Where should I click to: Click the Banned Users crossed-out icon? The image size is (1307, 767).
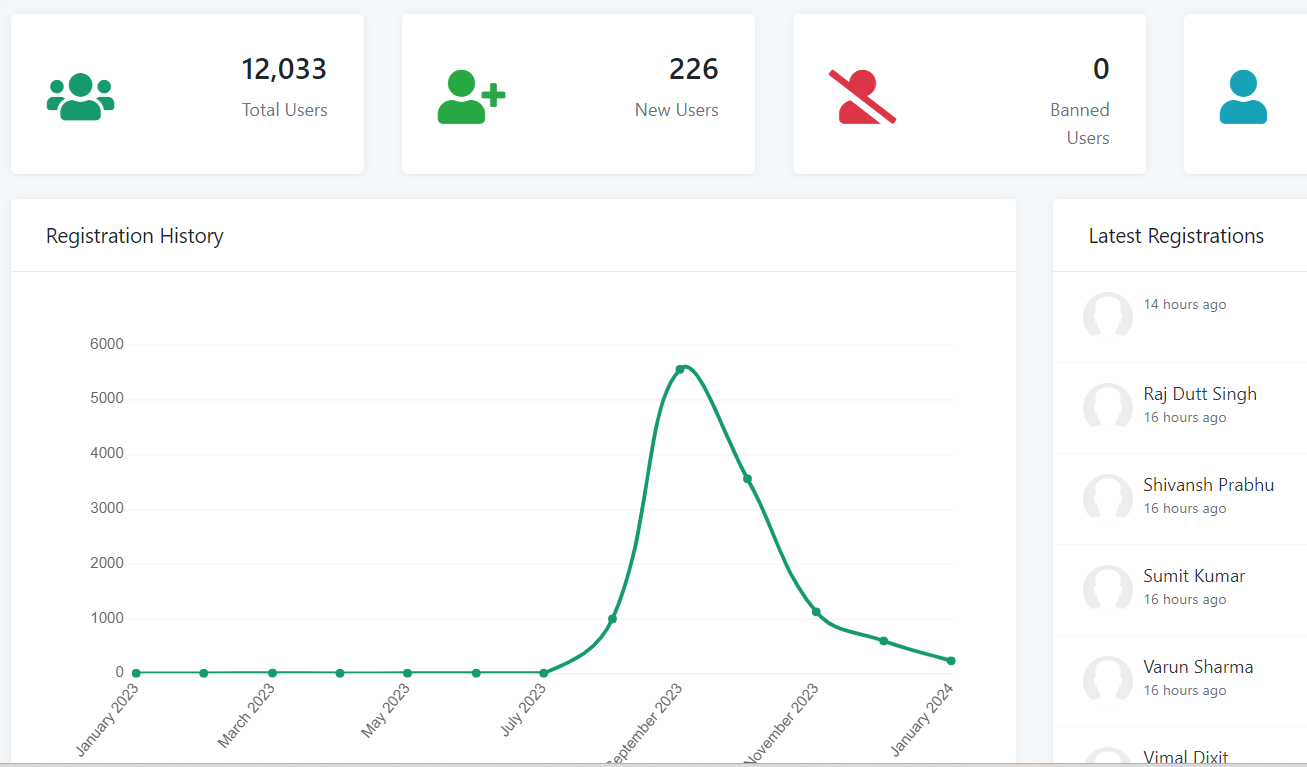click(x=862, y=97)
